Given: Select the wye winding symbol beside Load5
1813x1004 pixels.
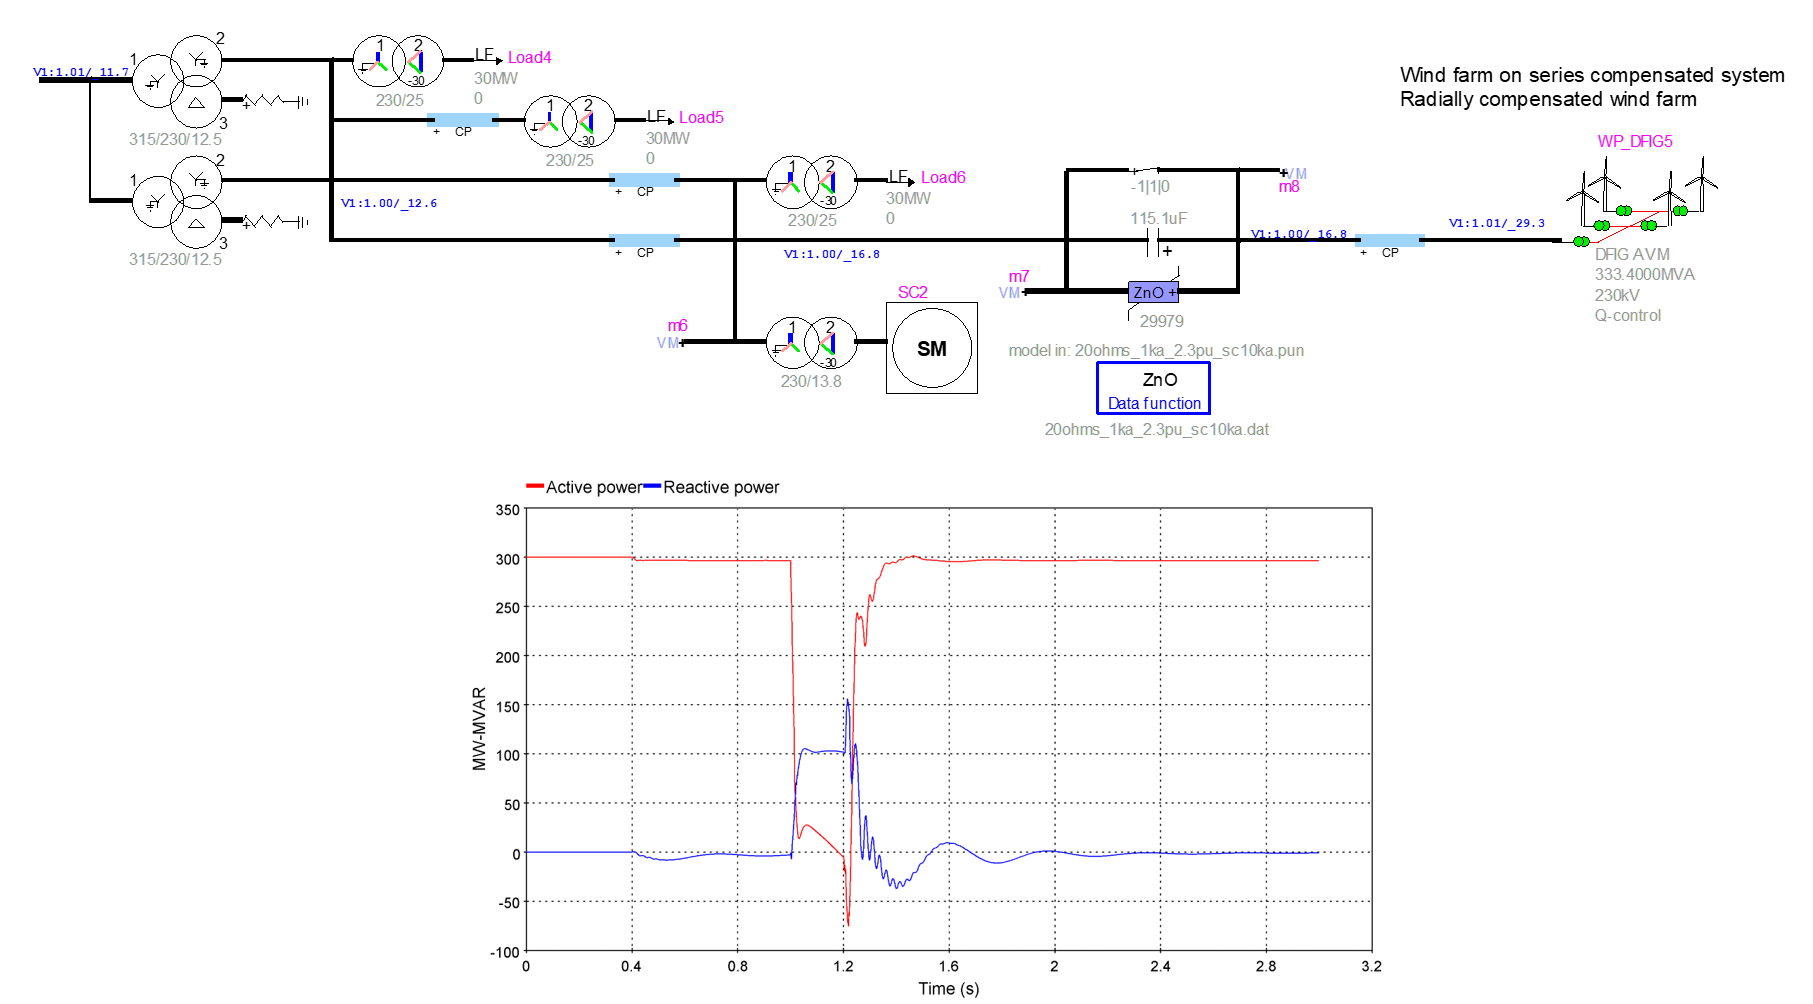Looking at the screenshot, I should point(549,122).
